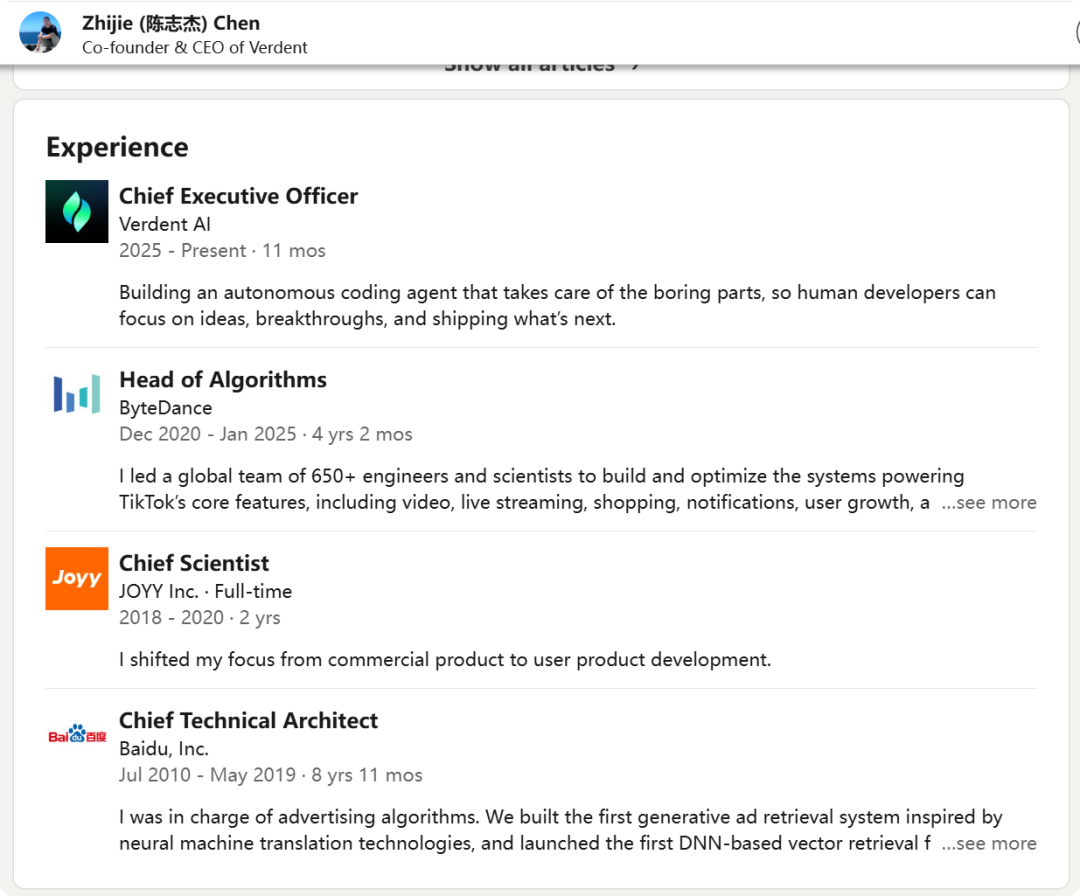
Task: Select the Baidu logo icon
Action: 77,735
